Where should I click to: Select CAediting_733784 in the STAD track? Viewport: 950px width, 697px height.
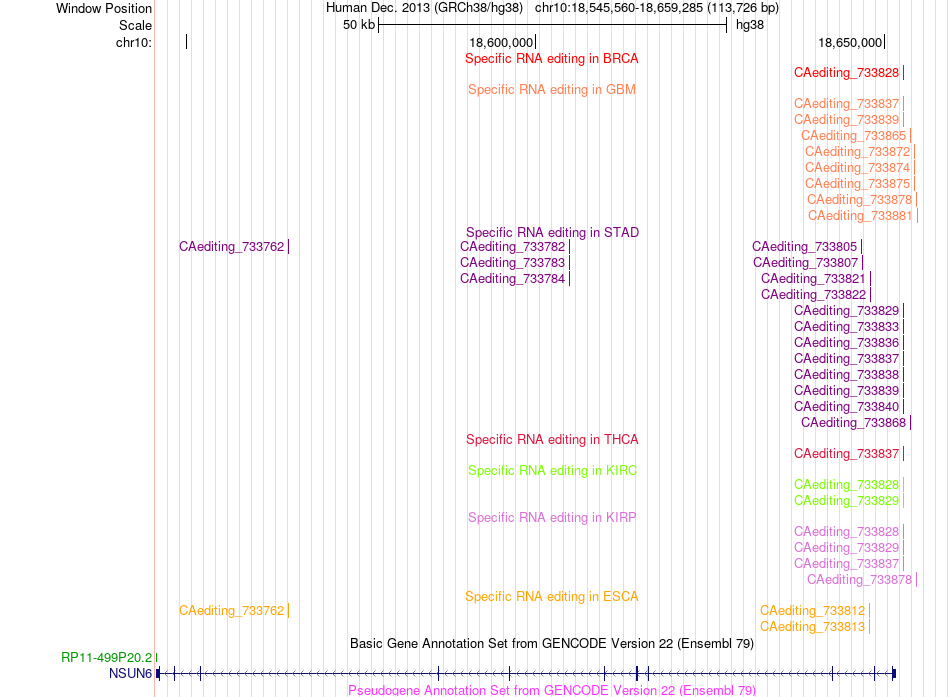(x=513, y=279)
